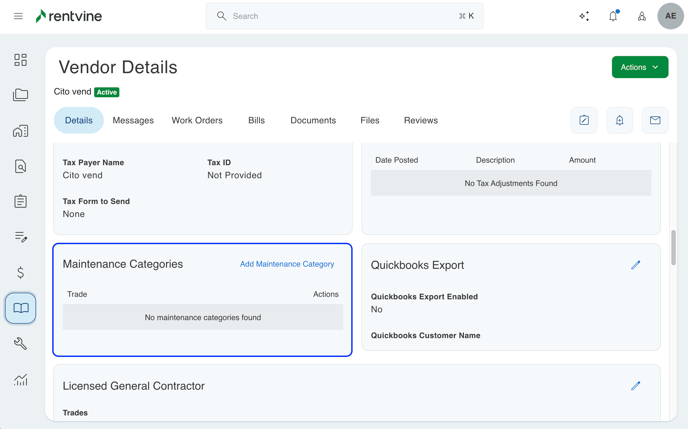This screenshot has width=688, height=429.
Task: Click the rocket icon in top bar
Action: [x=642, y=16]
